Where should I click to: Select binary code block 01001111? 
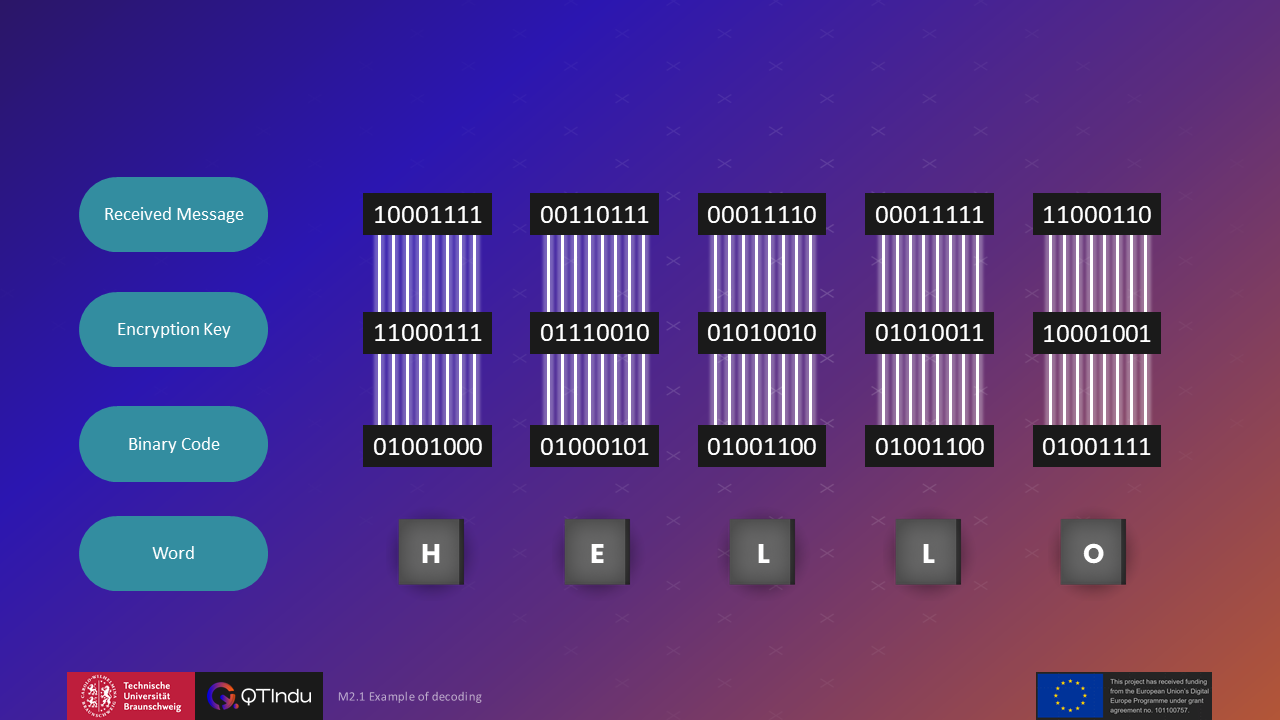[1097, 446]
